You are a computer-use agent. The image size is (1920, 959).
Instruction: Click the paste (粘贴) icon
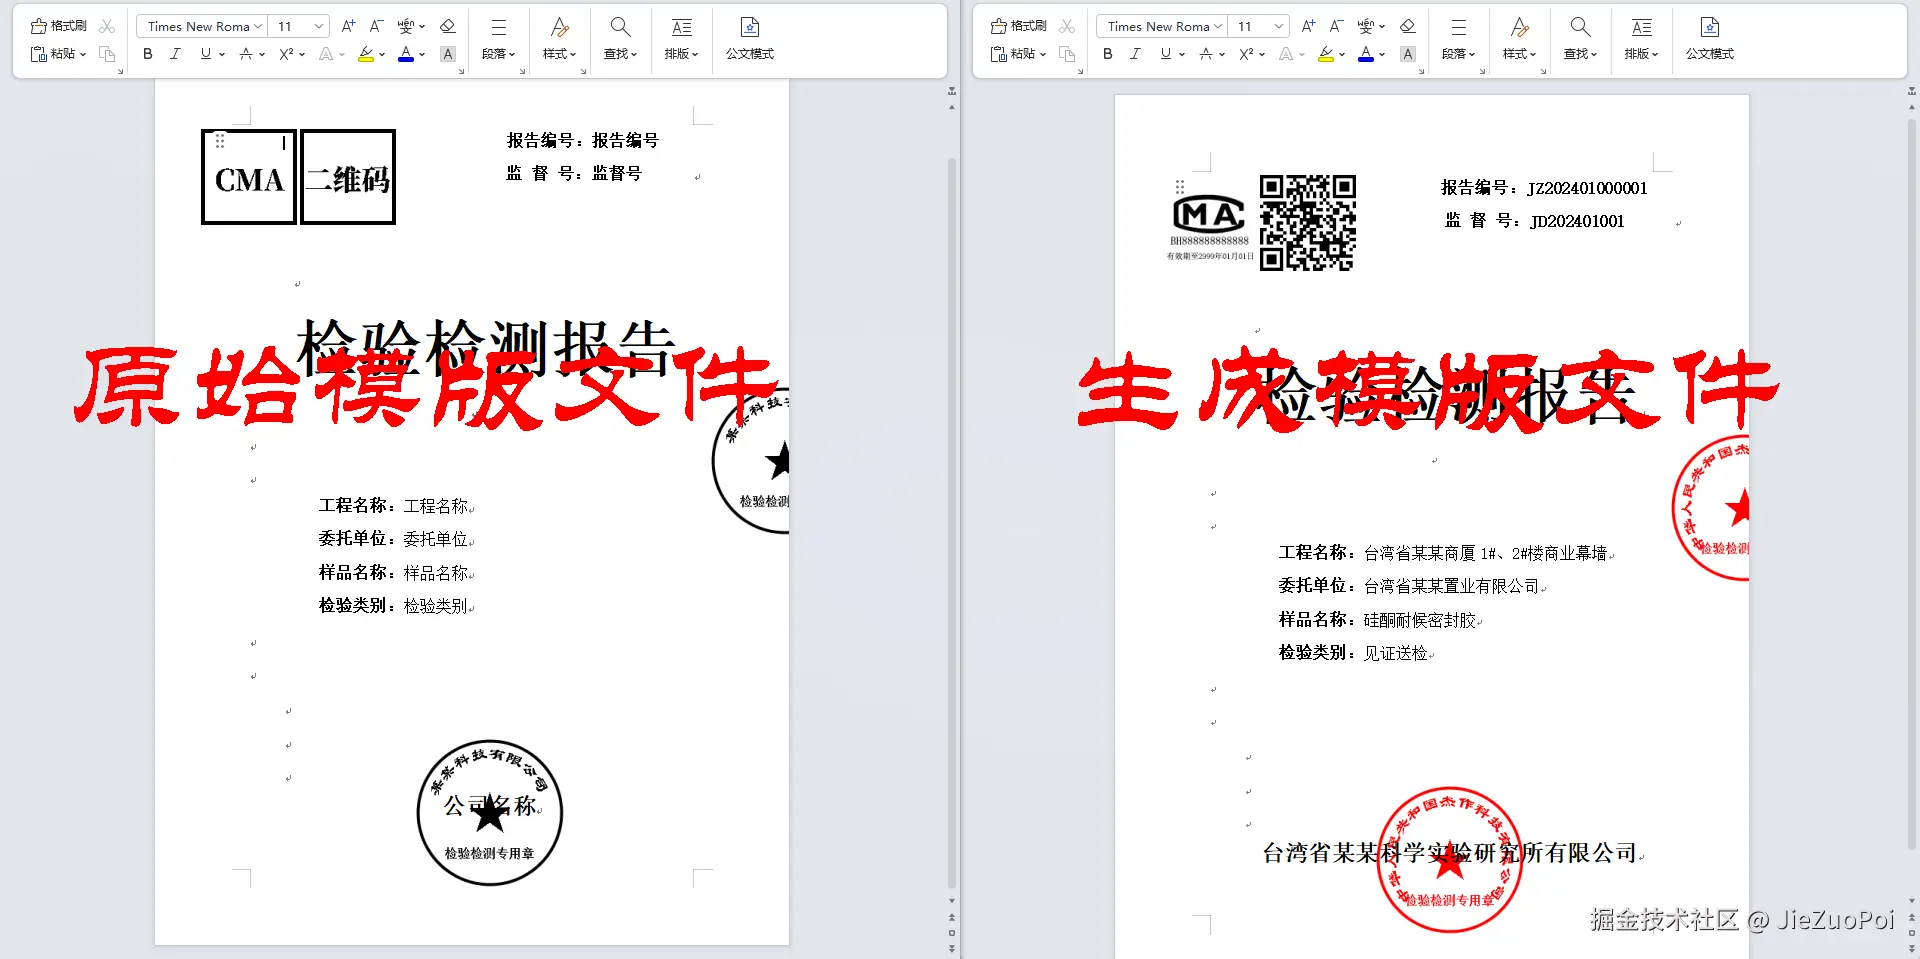coord(55,54)
